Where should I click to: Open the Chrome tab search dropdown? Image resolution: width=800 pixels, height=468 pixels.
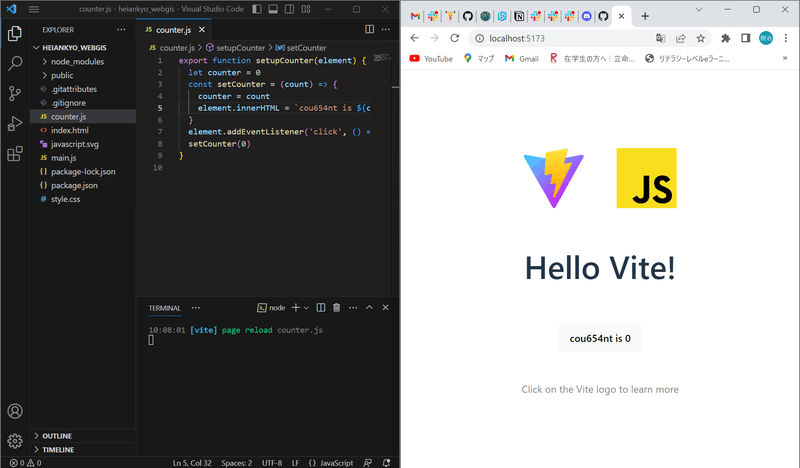[699, 9]
